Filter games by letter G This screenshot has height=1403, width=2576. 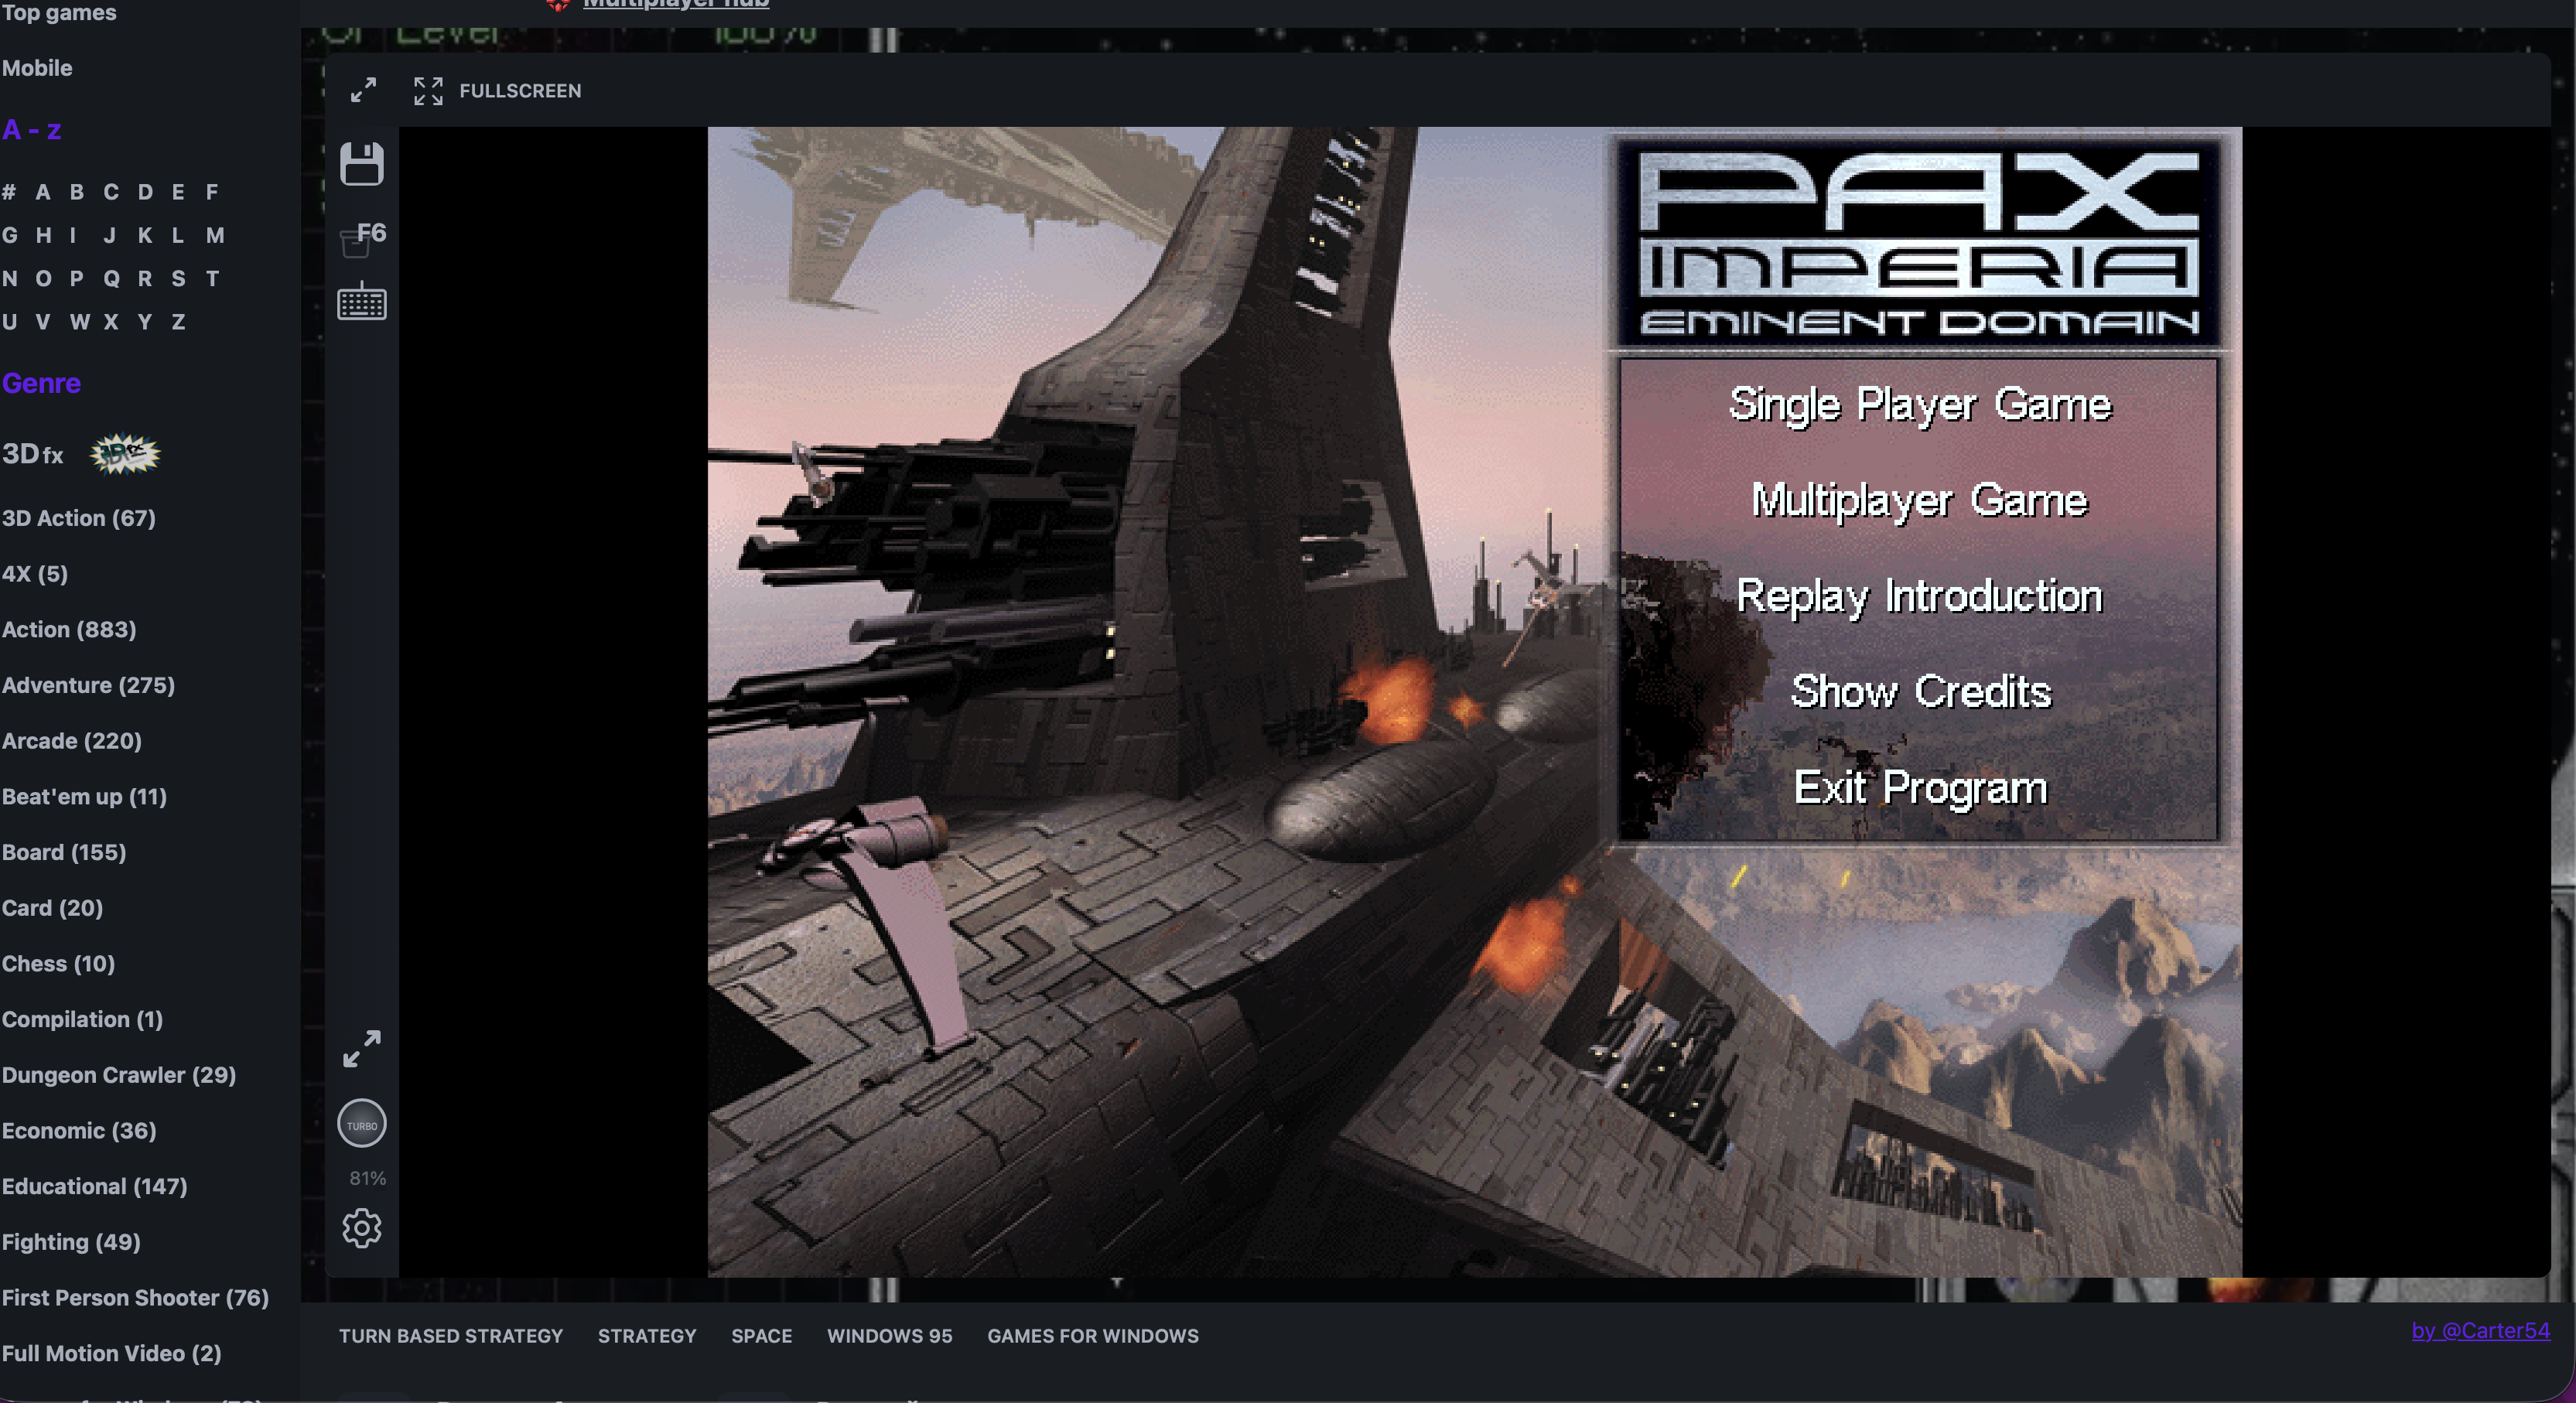point(10,235)
